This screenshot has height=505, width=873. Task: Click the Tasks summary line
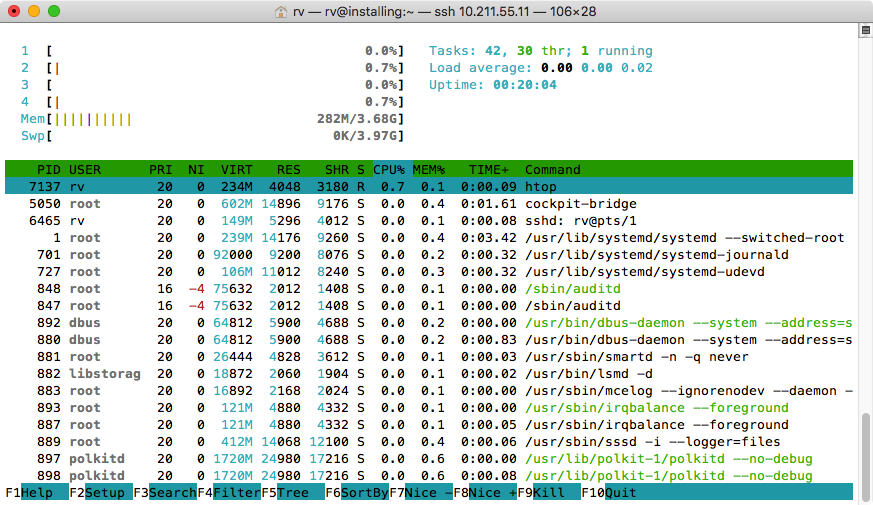[x=540, y=51]
